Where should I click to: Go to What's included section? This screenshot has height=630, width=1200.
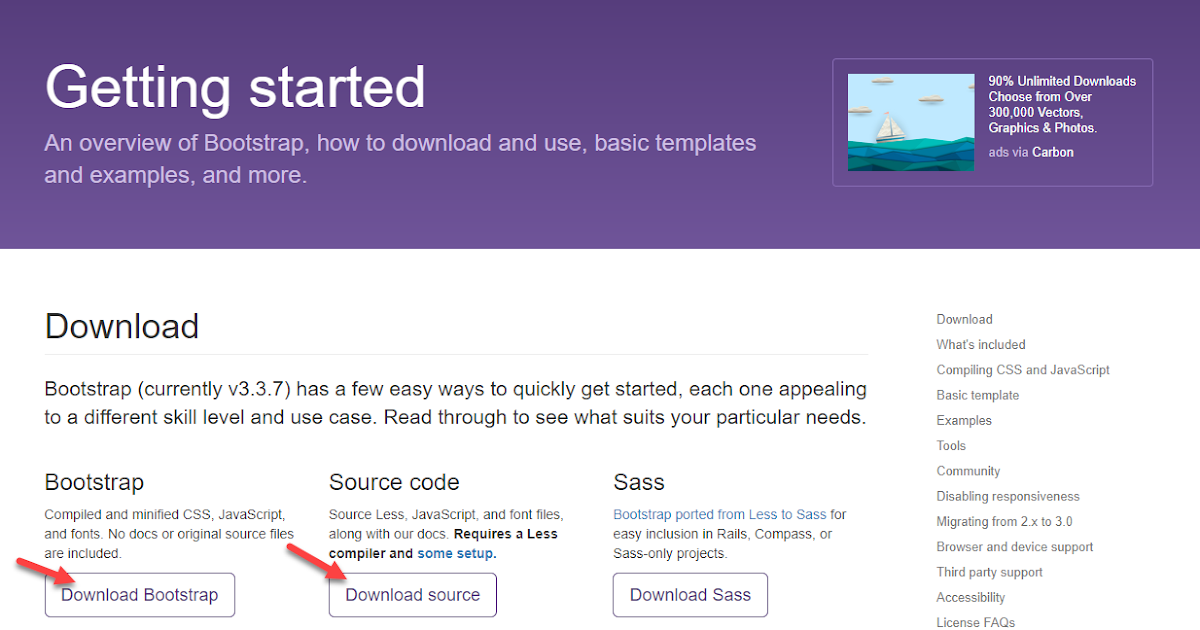point(980,344)
